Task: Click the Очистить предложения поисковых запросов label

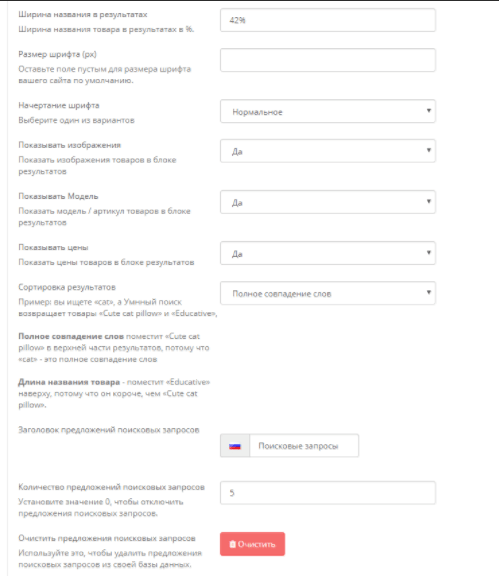Action: click(x=107, y=539)
